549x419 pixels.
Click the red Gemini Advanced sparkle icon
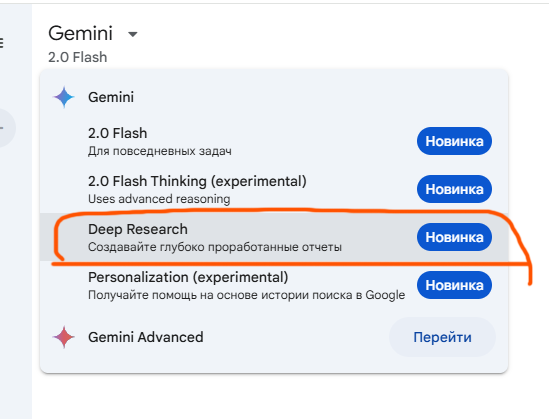coord(64,337)
